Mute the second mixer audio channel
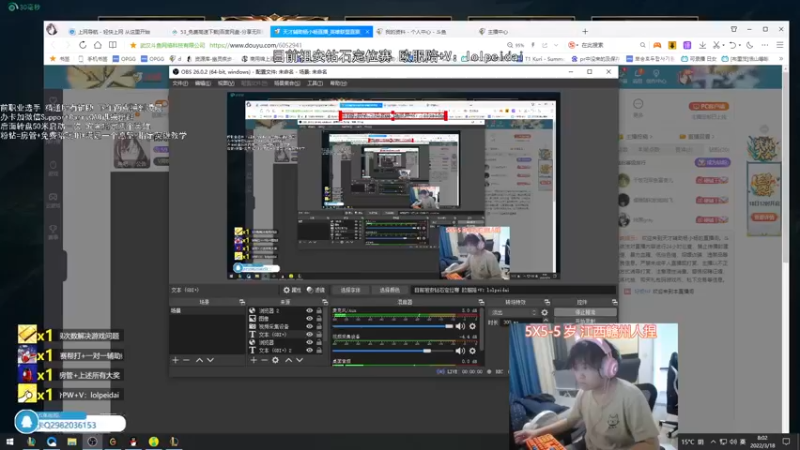Image resolution: width=800 pixels, height=450 pixels. [x=460, y=351]
